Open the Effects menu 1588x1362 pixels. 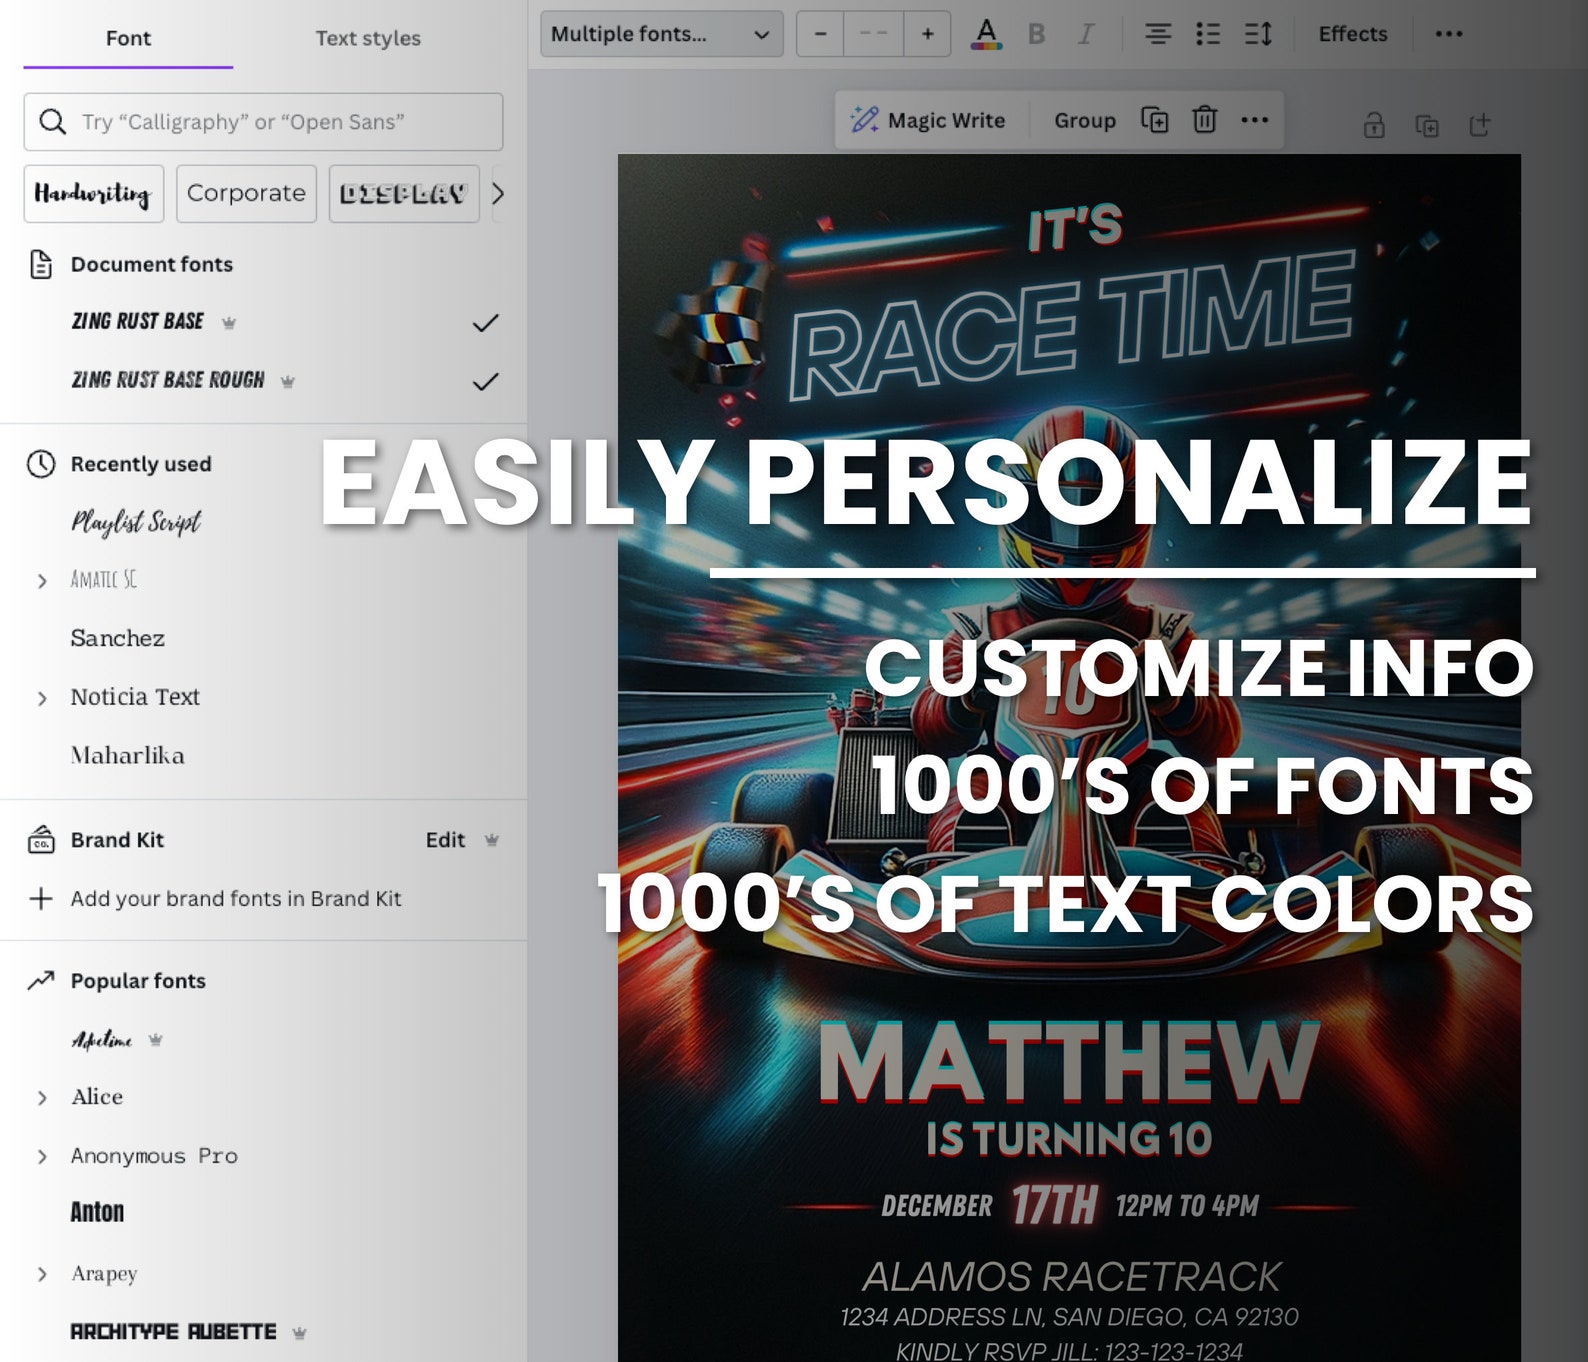coord(1353,34)
